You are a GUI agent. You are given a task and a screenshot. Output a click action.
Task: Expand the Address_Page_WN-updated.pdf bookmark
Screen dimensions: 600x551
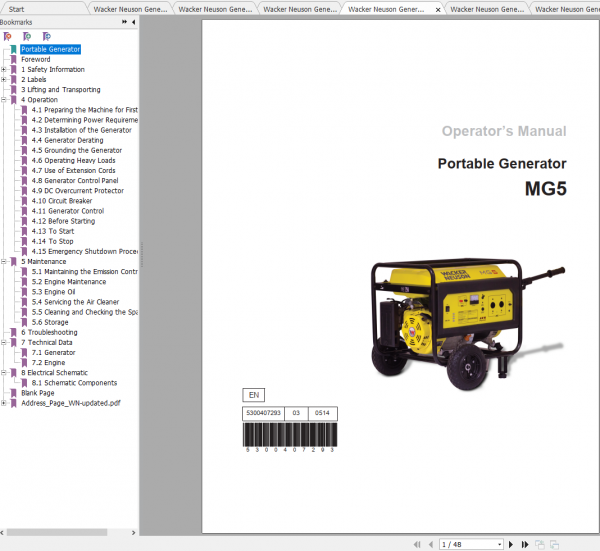[x=3, y=403]
